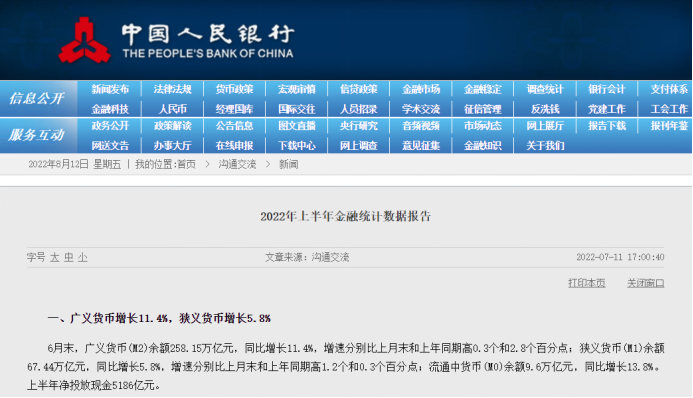Image resolution: width=693 pixels, height=398 pixels.
Task: Open 下载中心 page
Action: 297,145
